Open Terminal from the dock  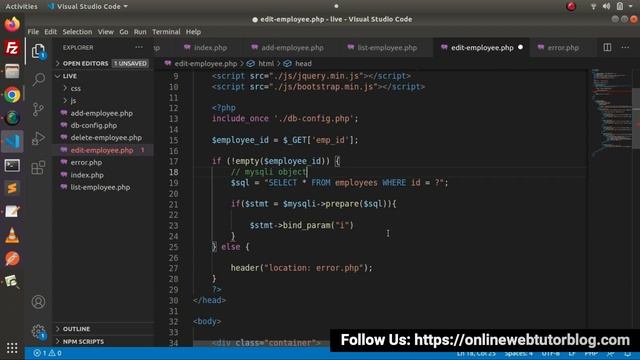click(12, 165)
